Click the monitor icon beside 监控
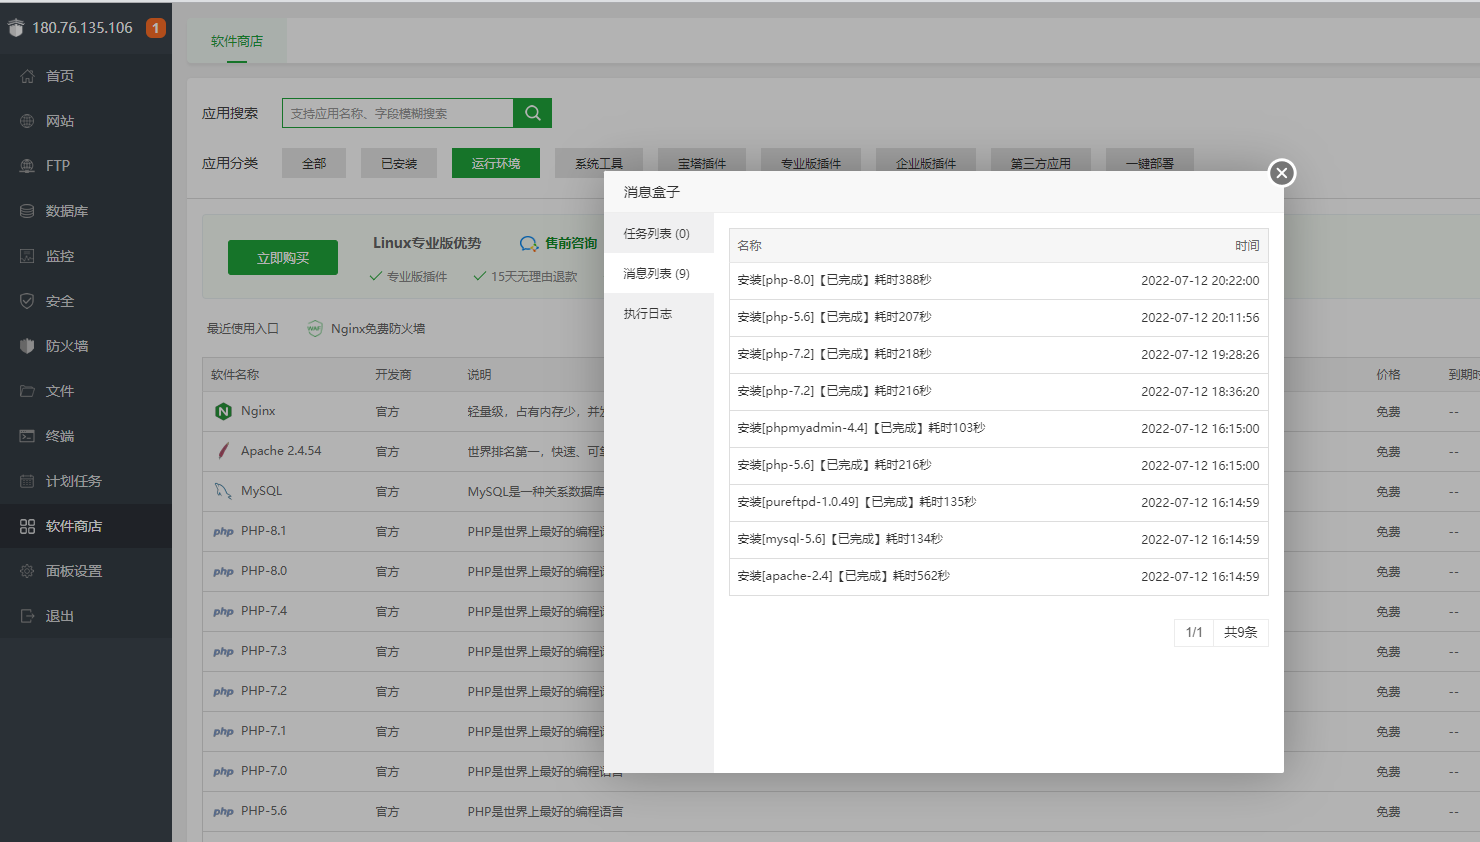This screenshot has width=1480, height=842. 27,256
